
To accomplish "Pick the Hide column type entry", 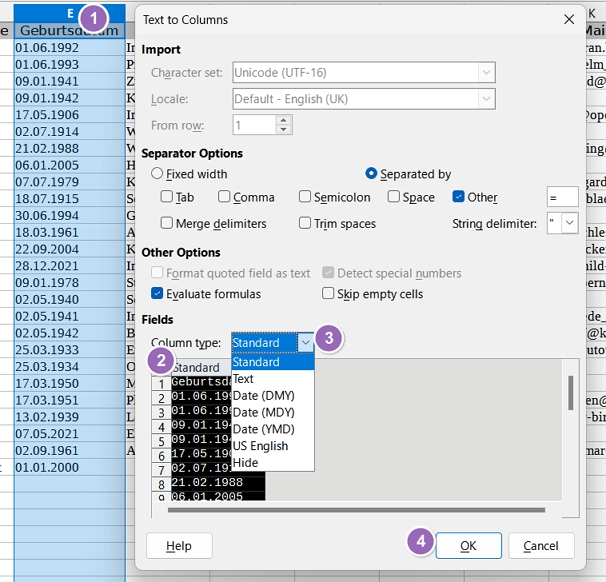I will pyautogui.click(x=245, y=463).
